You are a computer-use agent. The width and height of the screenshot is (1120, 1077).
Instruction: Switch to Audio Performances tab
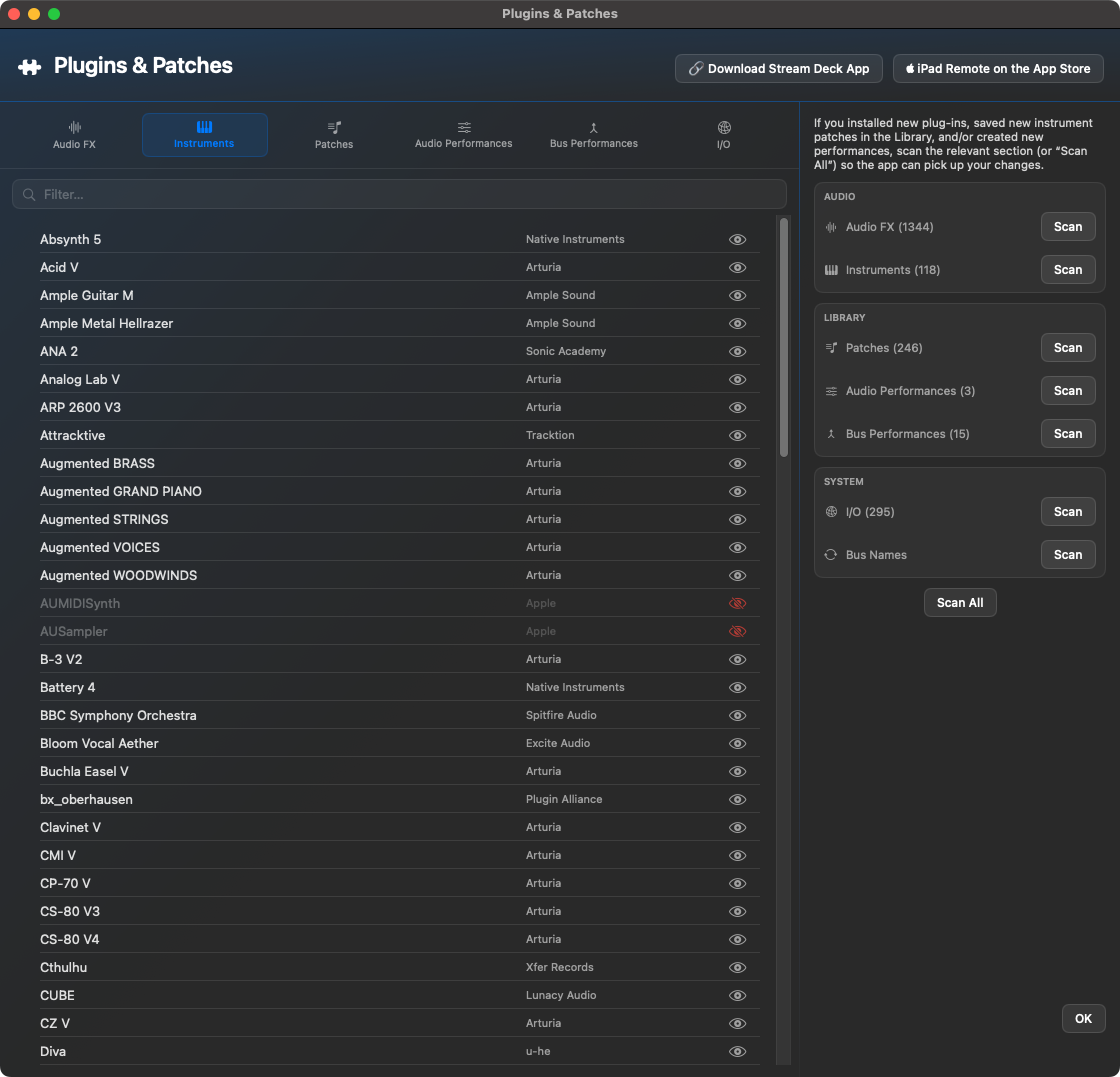(464, 135)
